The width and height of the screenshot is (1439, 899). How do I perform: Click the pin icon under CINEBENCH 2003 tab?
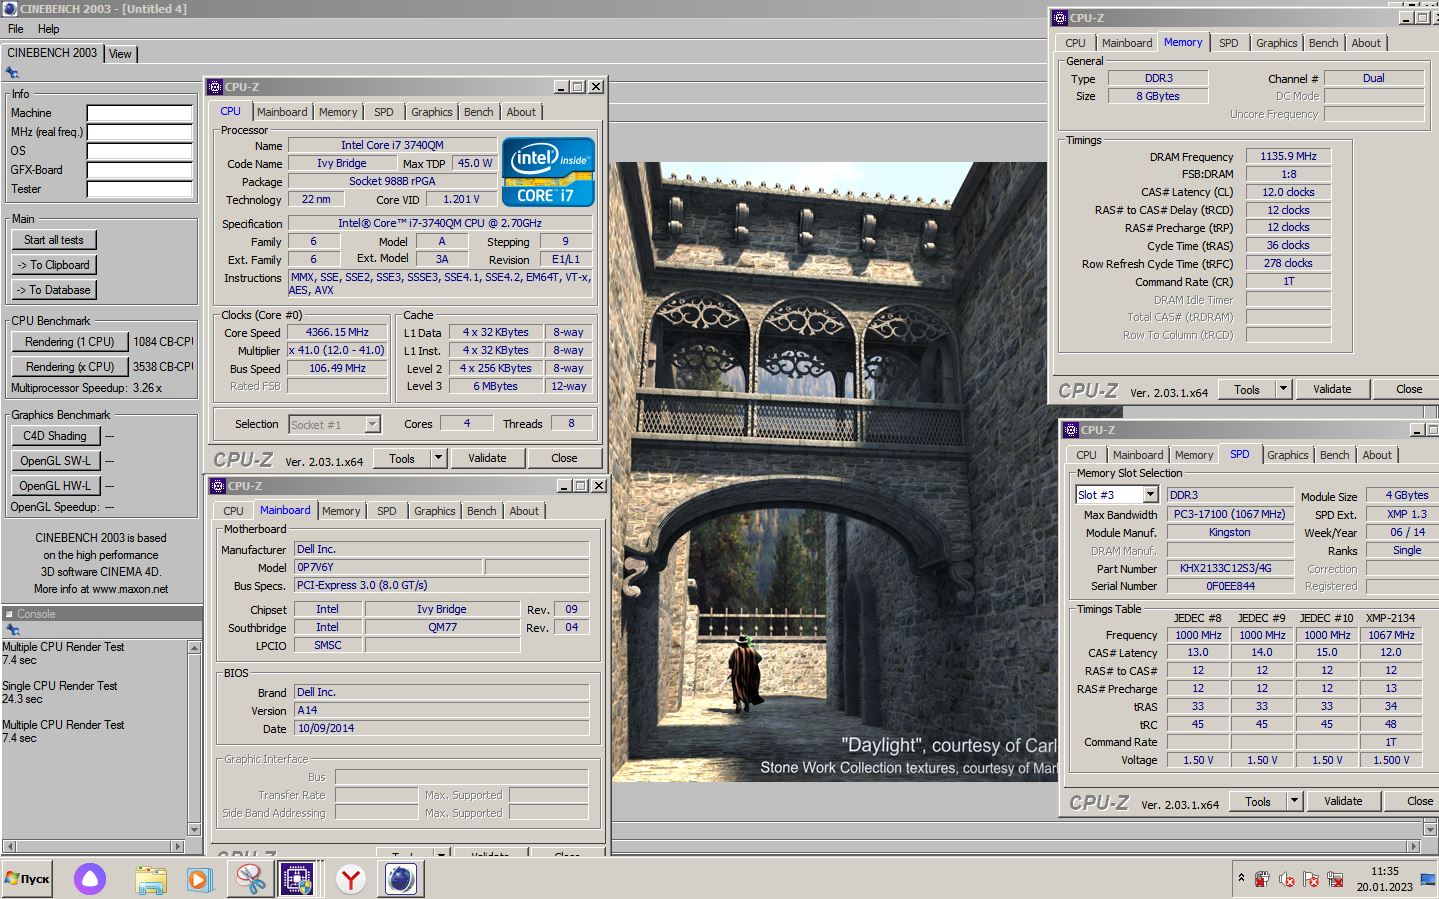point(12,73)
